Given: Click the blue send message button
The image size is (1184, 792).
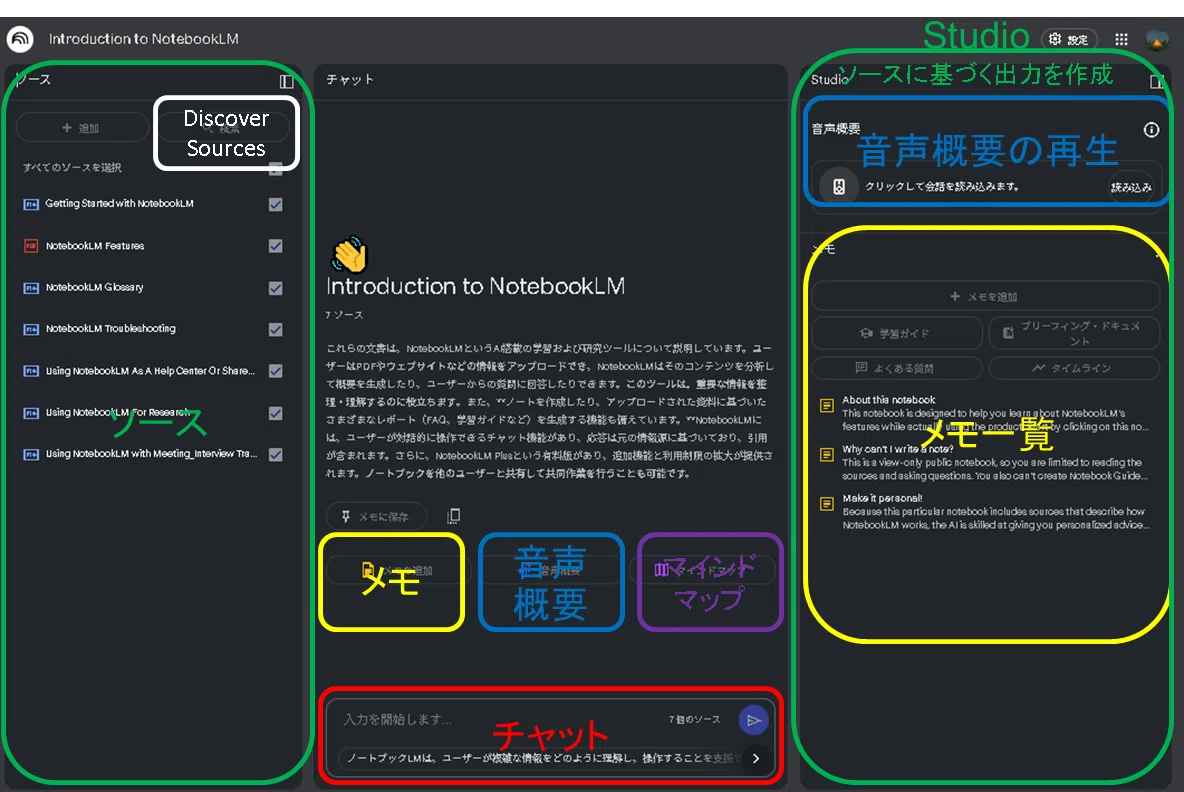Looking at the screenshot, I should (753, 720).
